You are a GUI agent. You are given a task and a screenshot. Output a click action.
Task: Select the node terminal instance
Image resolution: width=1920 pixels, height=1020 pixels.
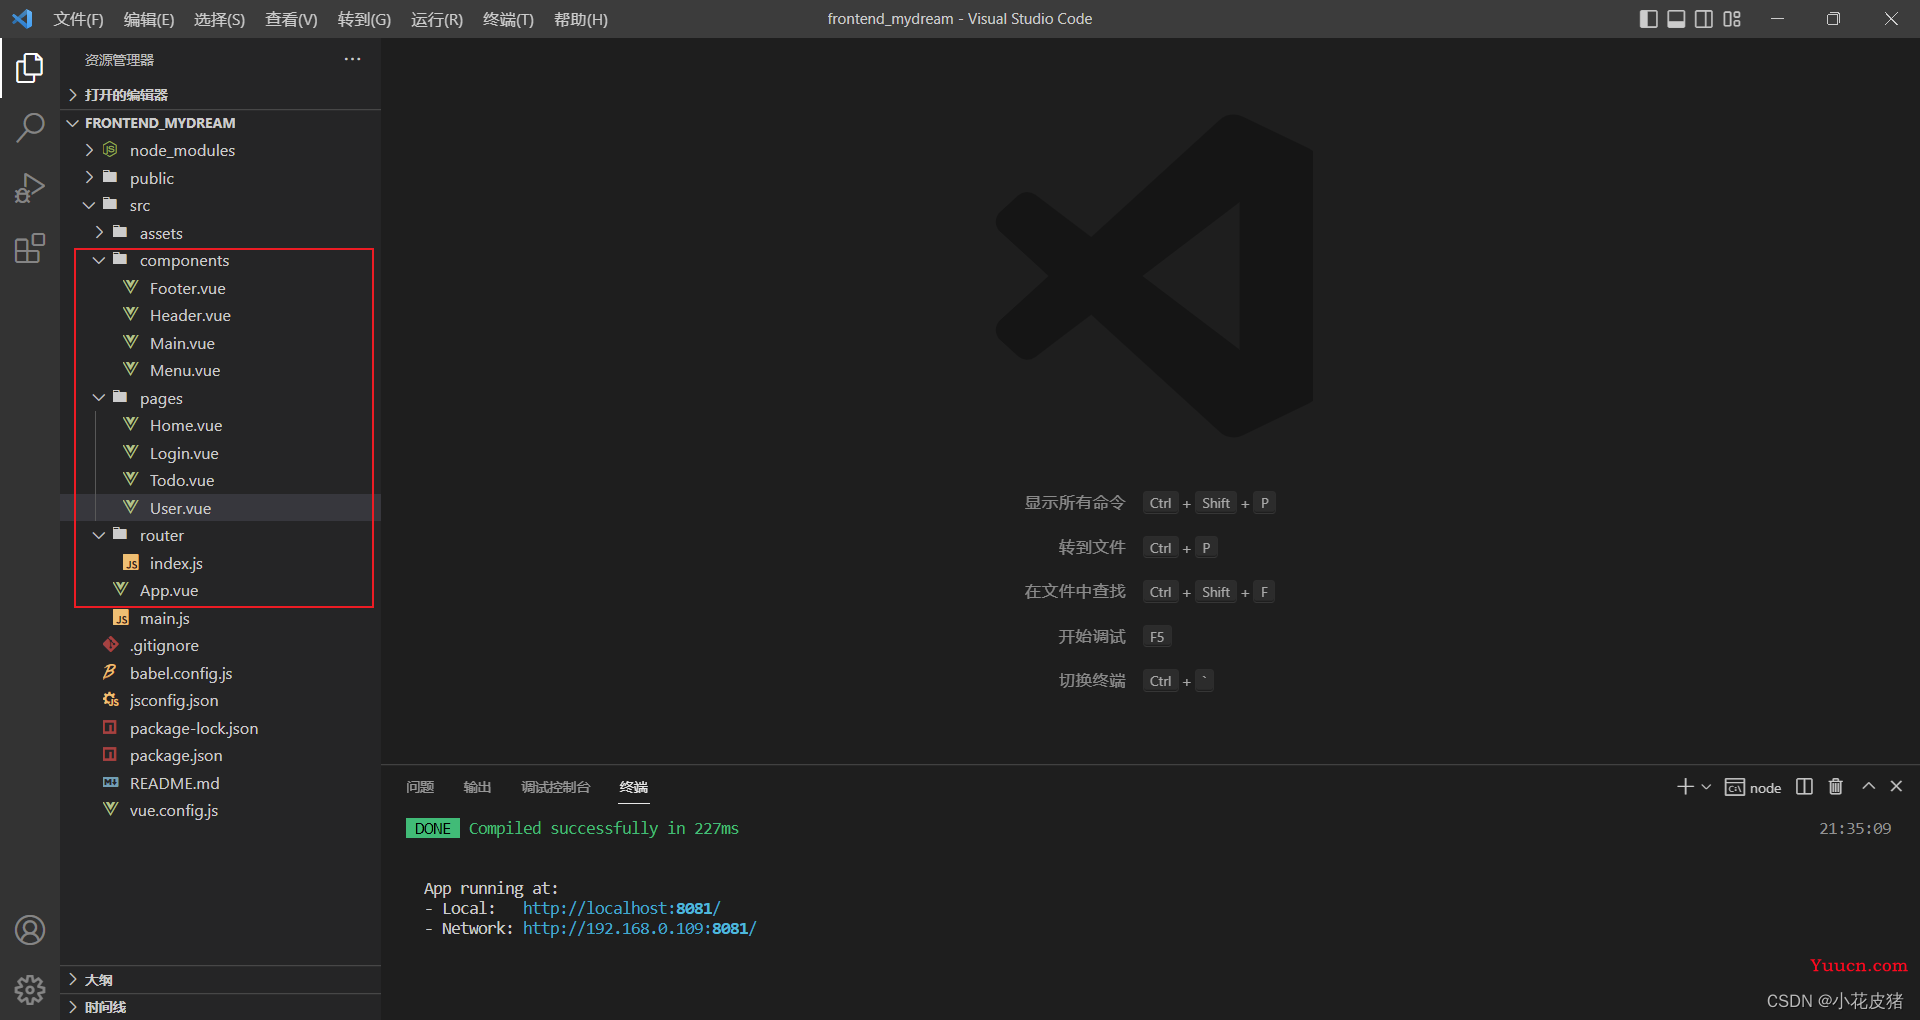point(1753,788)
